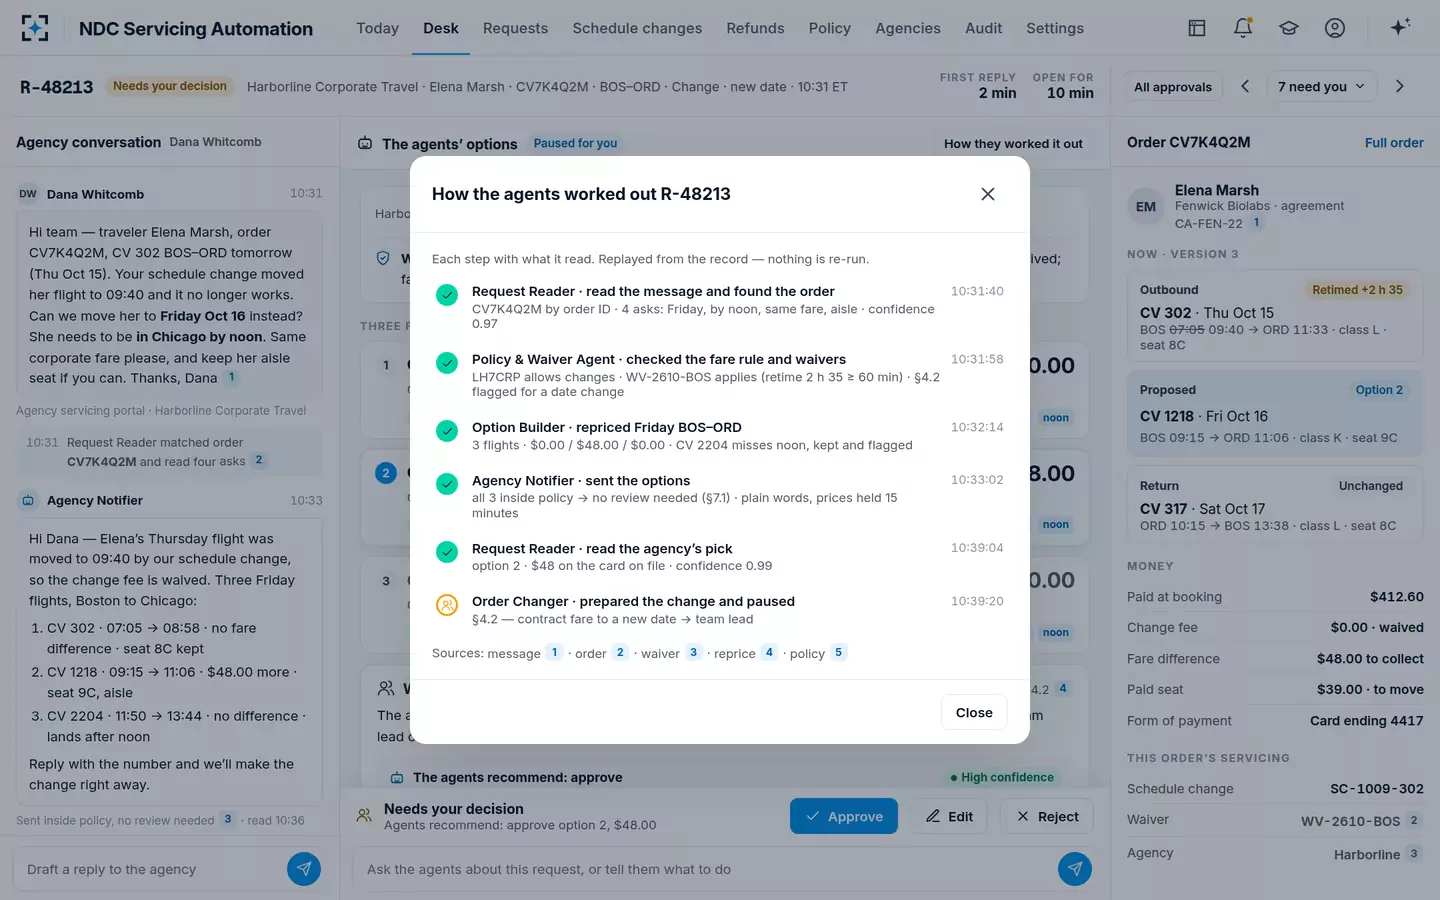Click the Proposed CV 1218 Option 2 card

pos(1275,413)
